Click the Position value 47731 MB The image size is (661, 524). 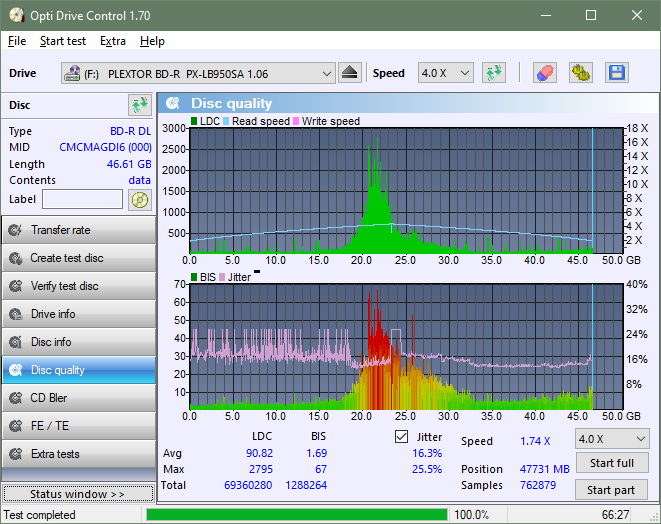click(x=545, y=469)
